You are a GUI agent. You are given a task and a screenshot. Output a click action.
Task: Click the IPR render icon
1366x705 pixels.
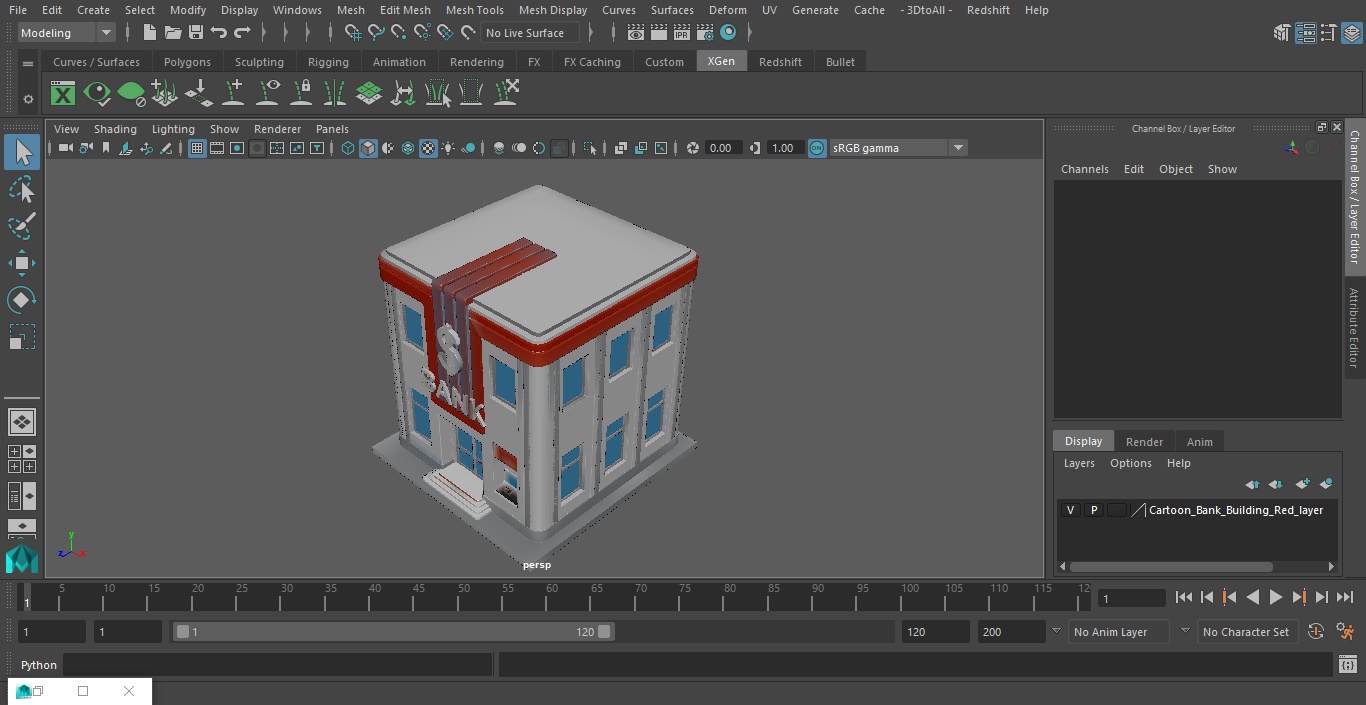pyautogui.click(x=682, y=33)
